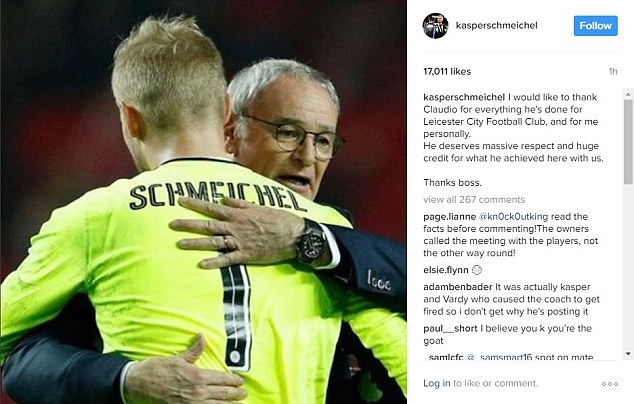Click the Log in link

pos(436,383)
